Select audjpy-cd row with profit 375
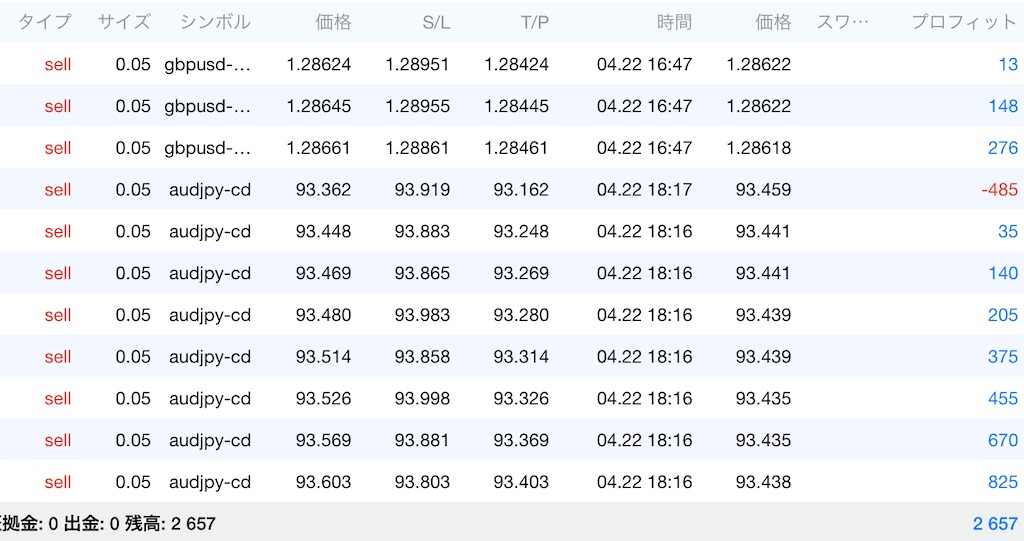1024x541 pixels. pos(512,357)
